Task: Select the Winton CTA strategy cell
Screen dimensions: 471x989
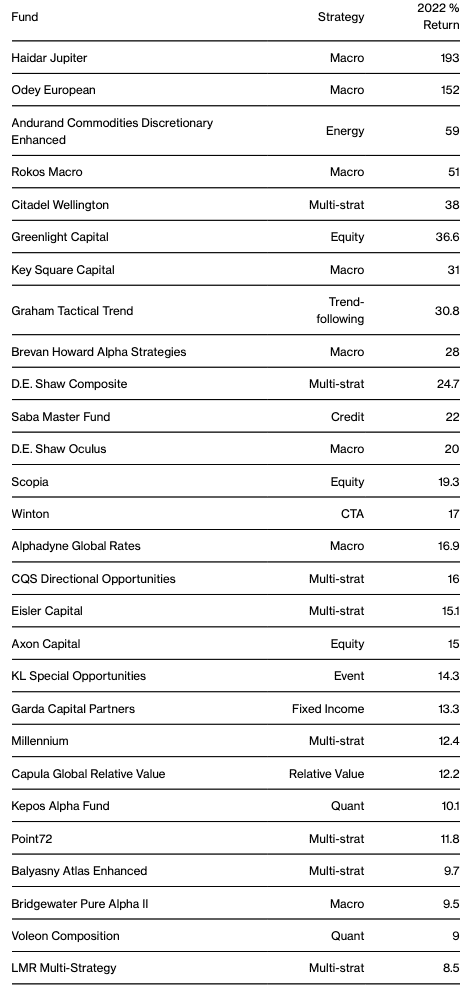Action: 352,514
